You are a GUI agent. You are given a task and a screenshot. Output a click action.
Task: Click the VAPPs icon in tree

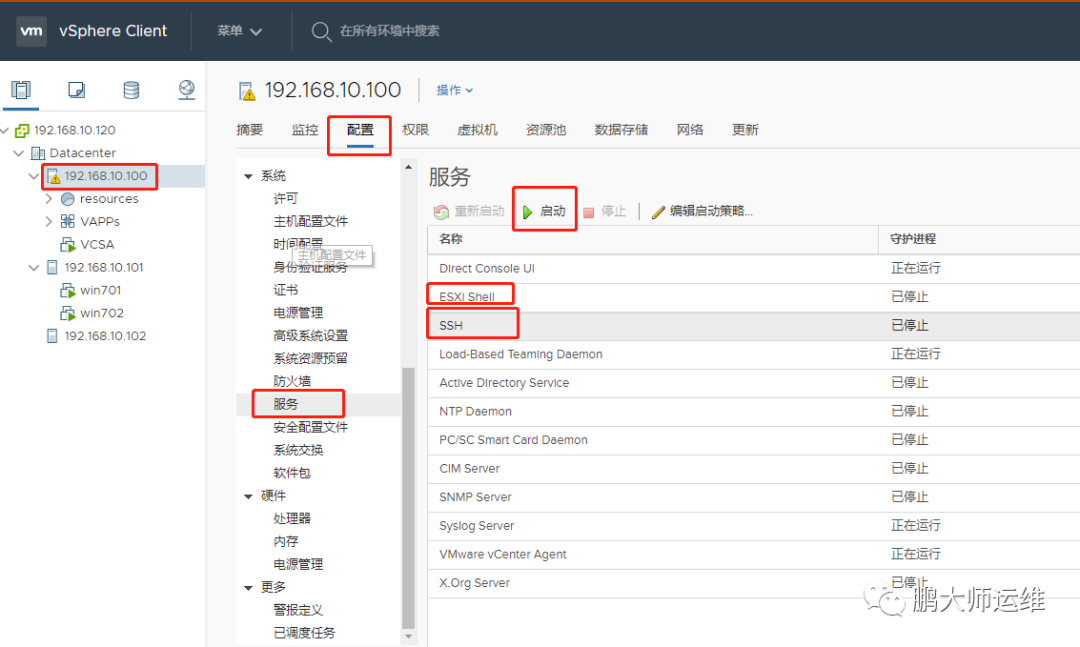tap(68, 221)
